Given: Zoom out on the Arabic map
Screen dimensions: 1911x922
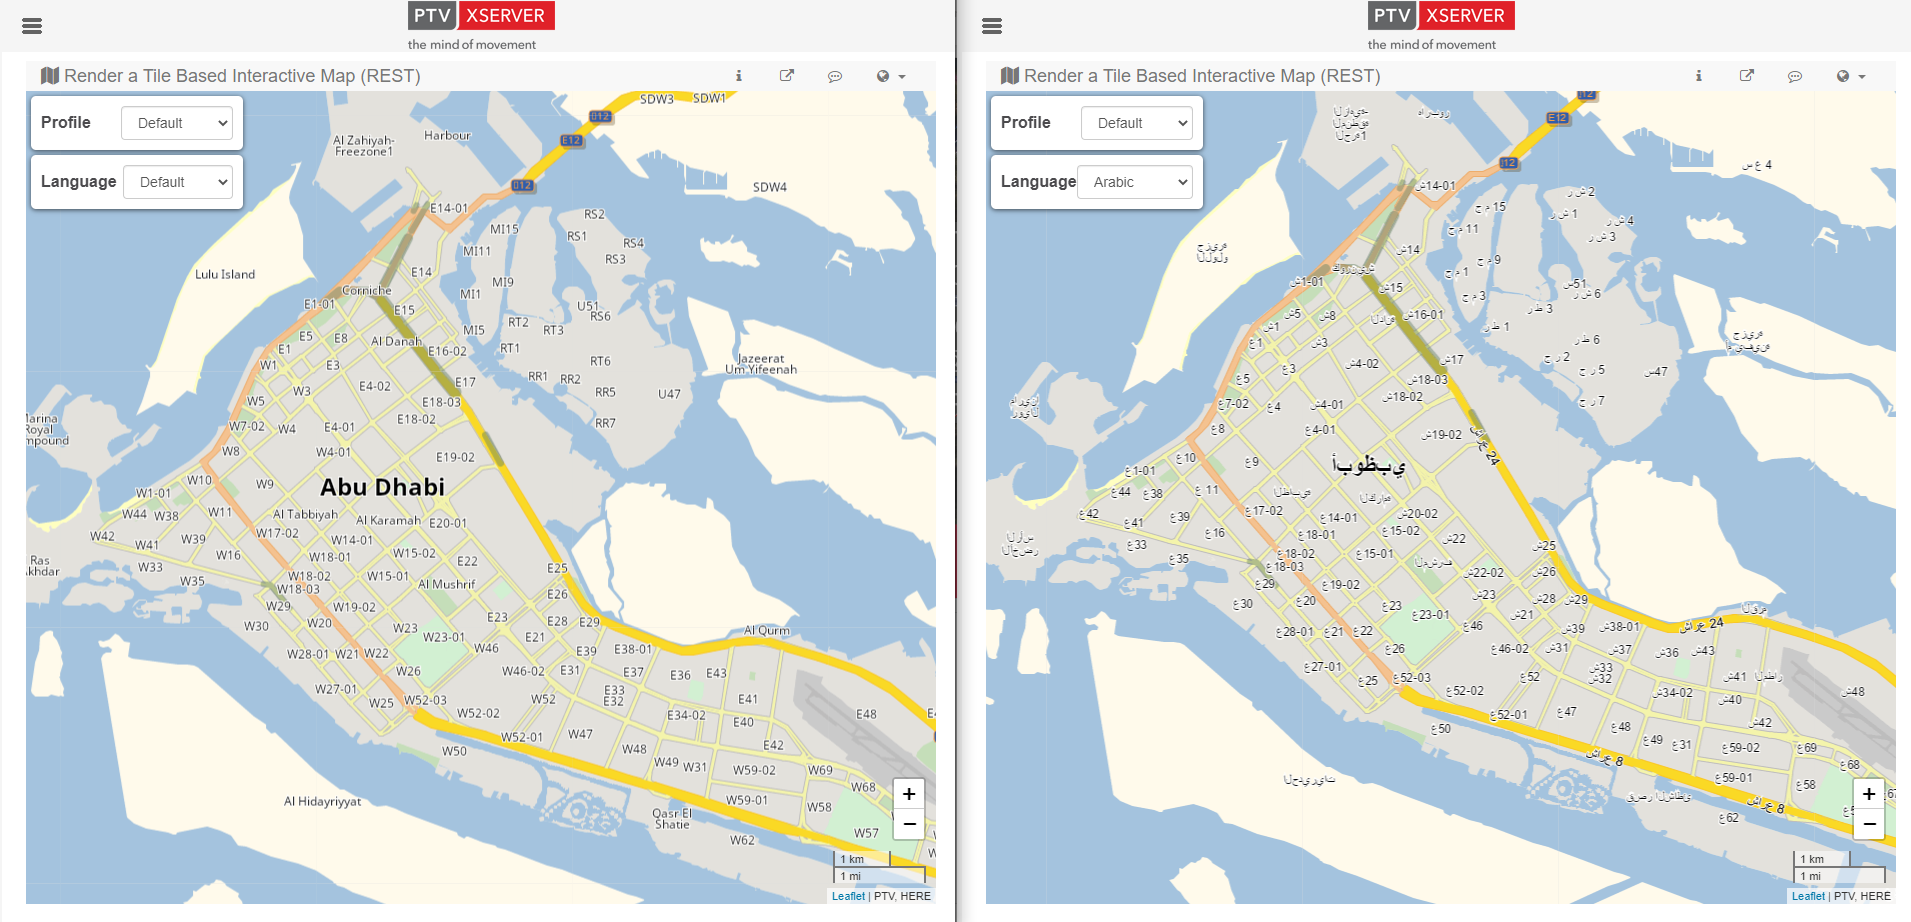Looking at the screenshot, I should [1868, 824].
